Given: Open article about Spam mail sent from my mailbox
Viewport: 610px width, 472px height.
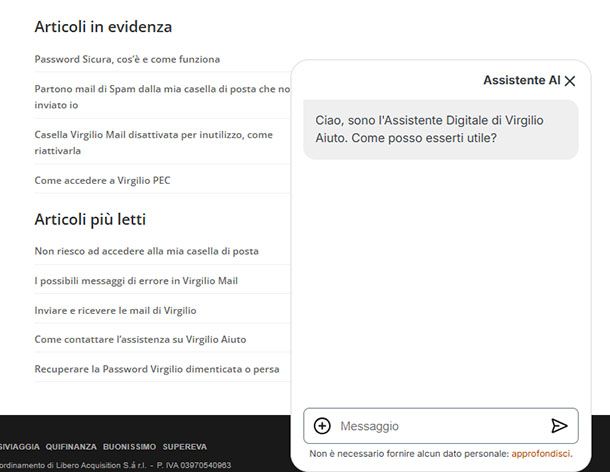Looking at the screenshot, I should (x=162, y=97).
